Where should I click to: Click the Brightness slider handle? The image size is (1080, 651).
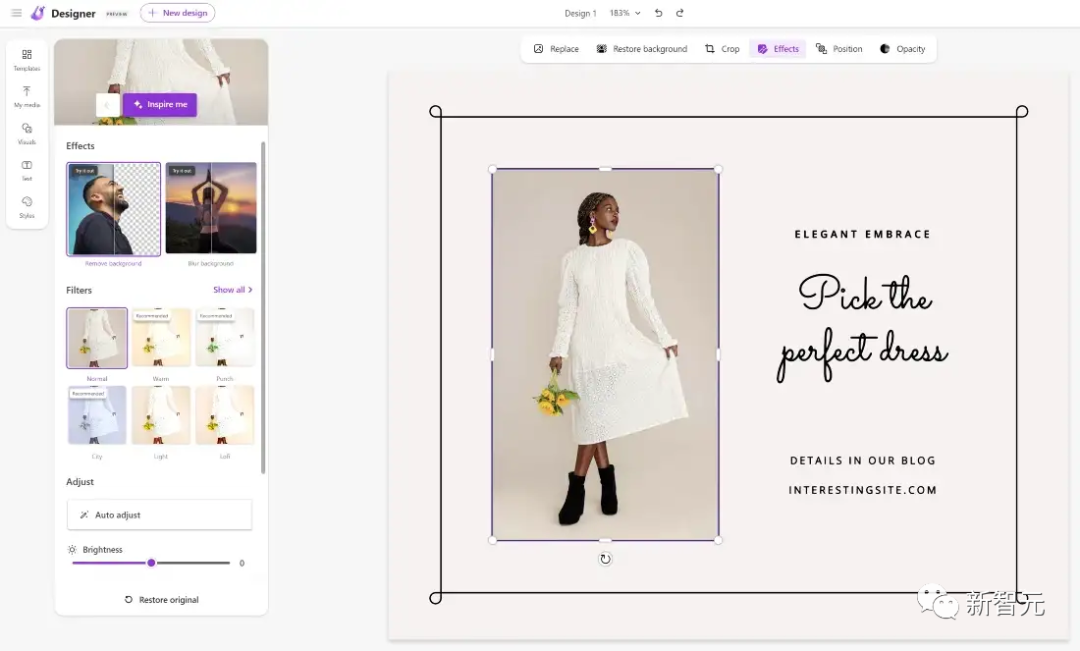[151, 563]
